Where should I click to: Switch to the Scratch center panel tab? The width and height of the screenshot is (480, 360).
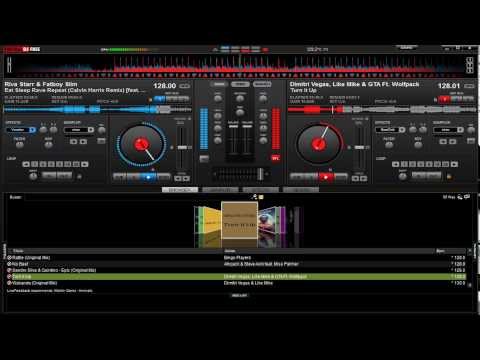262,84
